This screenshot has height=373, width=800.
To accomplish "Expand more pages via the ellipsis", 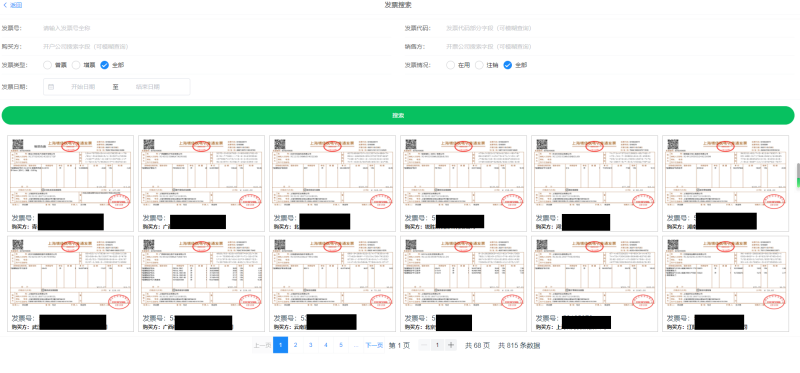I will [356, 345].
